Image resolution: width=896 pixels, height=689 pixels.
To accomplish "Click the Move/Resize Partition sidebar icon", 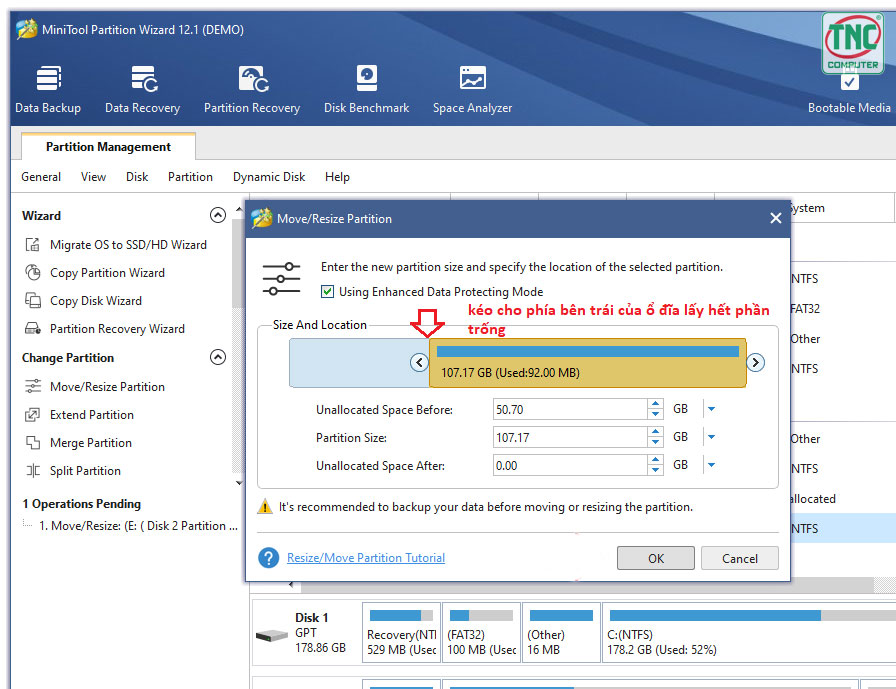I will [x=33, y=387].
